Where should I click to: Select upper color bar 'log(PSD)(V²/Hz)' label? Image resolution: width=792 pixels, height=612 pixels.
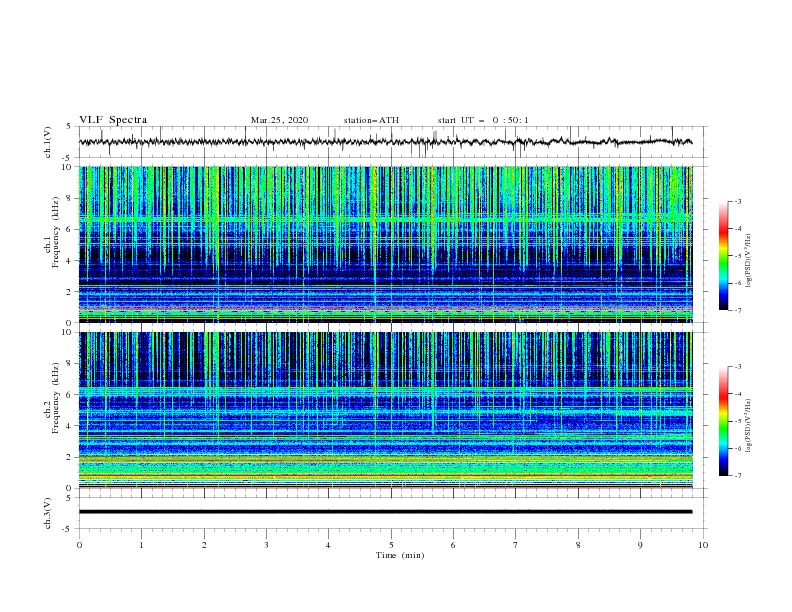(749, 261)
